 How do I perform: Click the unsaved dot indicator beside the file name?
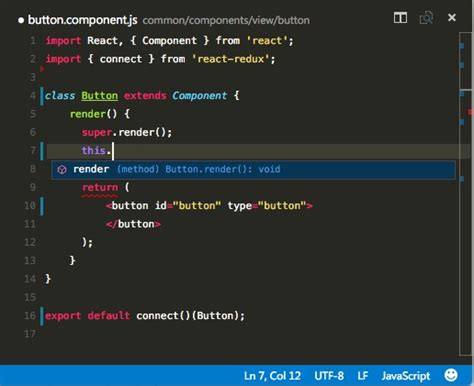pyautogui.click(x=21, y=21)
